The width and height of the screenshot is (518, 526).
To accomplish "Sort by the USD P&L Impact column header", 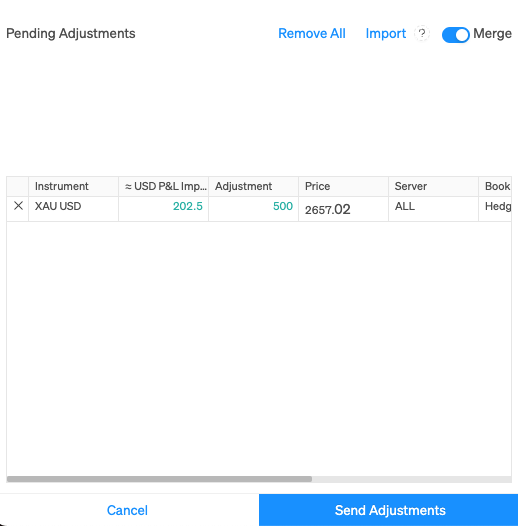I will pos(163,186).
